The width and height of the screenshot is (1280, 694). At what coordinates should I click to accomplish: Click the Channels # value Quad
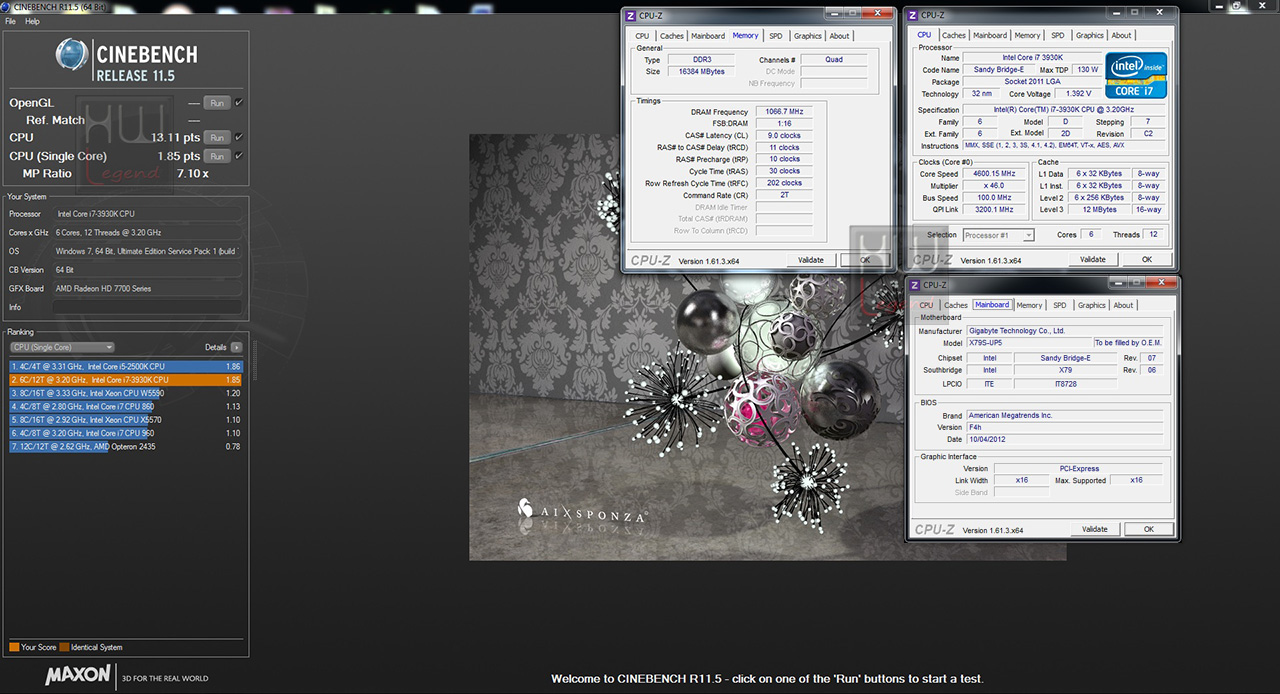point(834,59)
